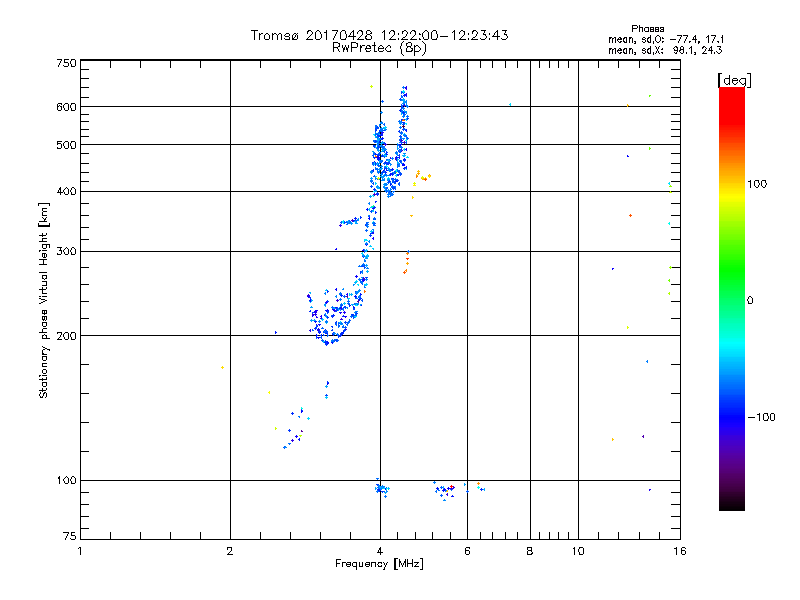
Task: Click the y-axis tick label '600'
Action: pyautogui.click(x=66, y=107)
